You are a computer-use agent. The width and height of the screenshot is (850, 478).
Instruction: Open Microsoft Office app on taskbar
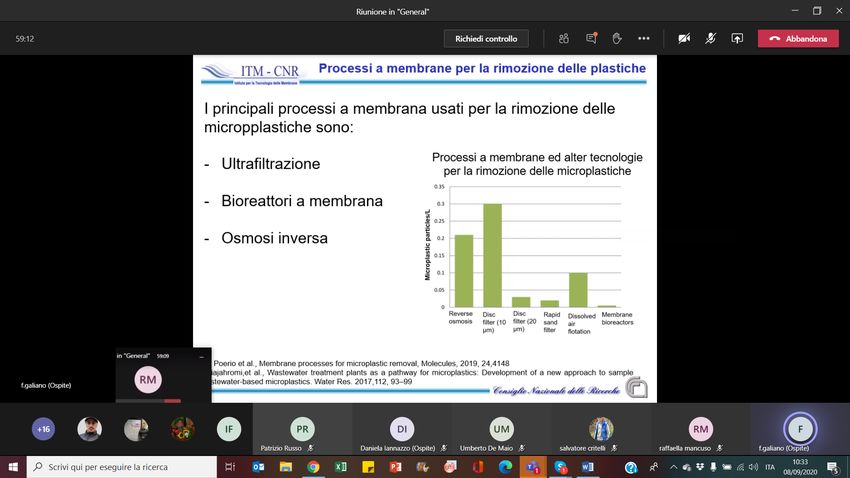click(478, 467)
